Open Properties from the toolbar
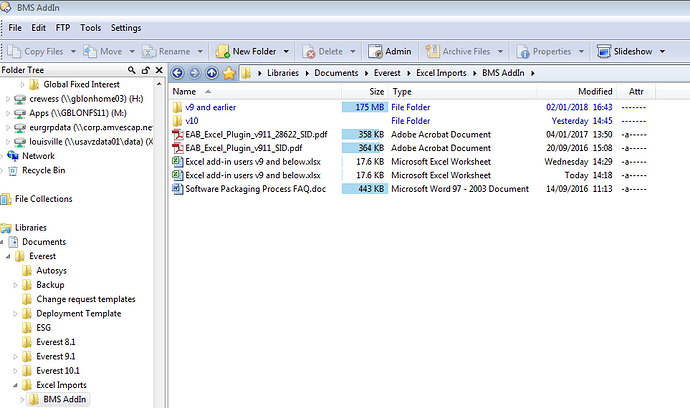This screenshot has height=408, width=690. coord(543,51)
